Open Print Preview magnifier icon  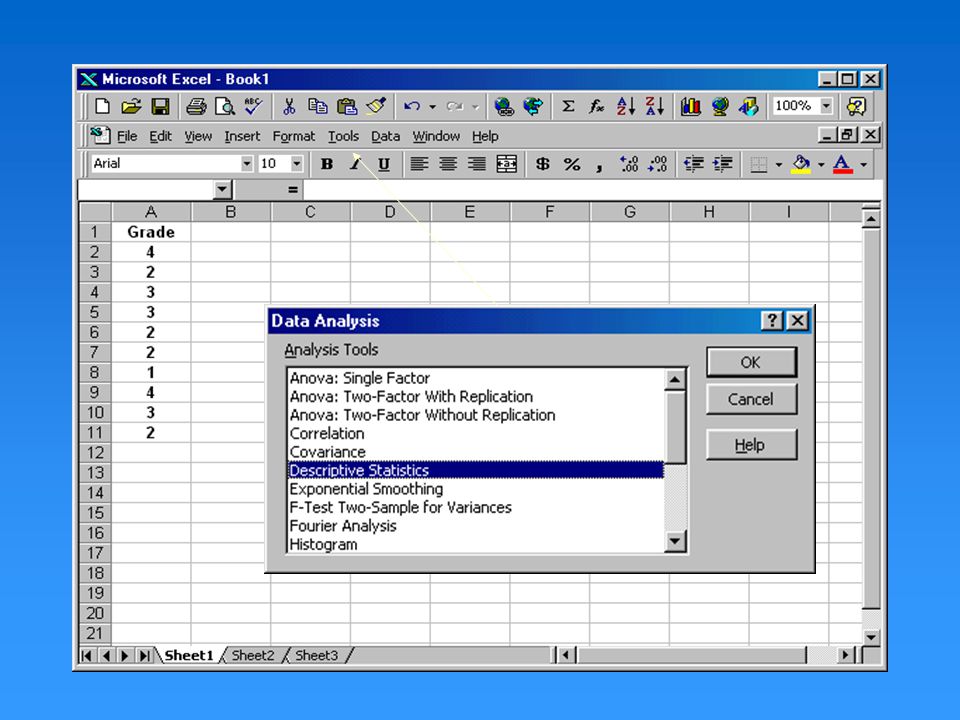[x=225, y=107]
